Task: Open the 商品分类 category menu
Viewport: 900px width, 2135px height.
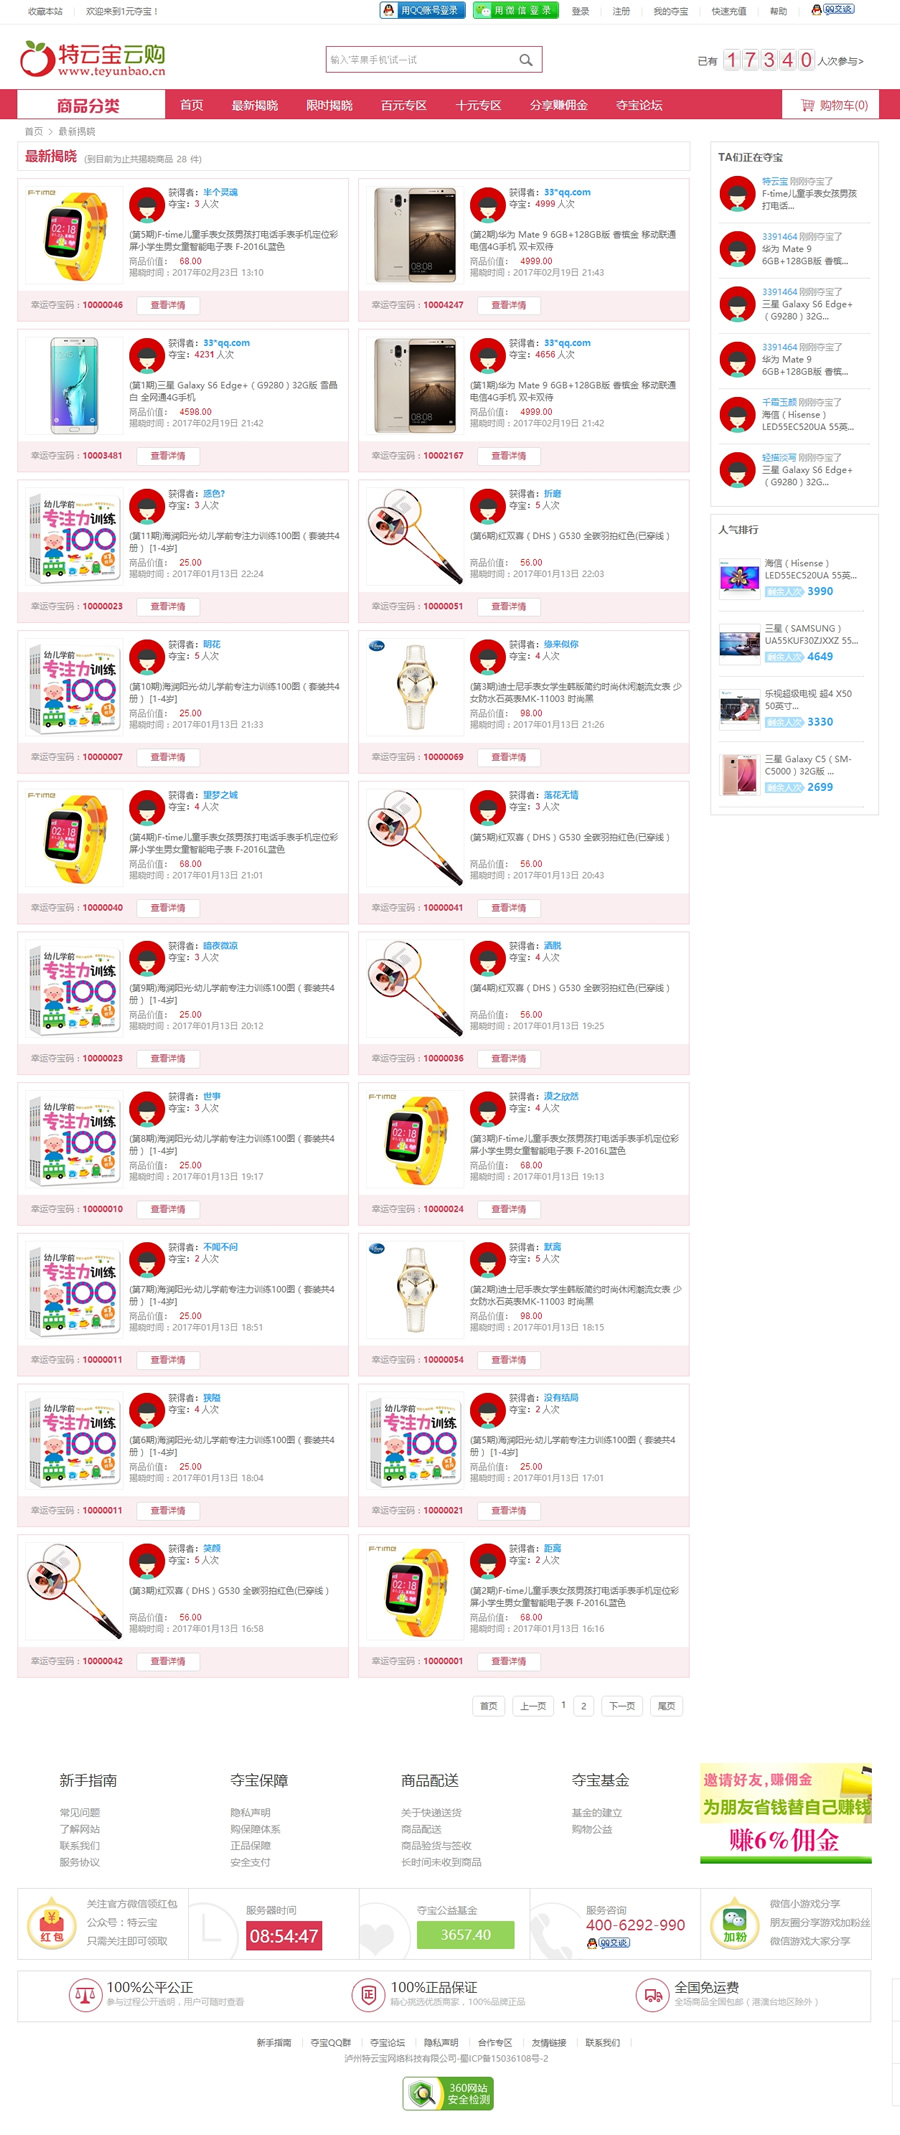Action: (90, 105)
